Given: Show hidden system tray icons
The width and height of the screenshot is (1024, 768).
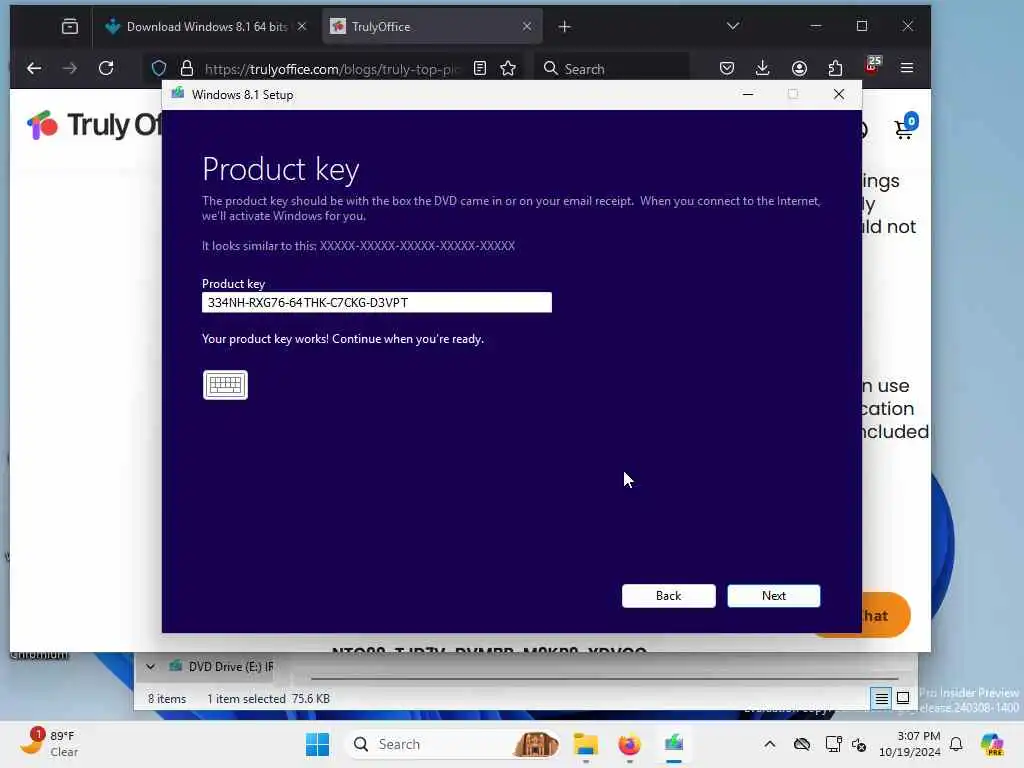Looking at the screenshot, I should pos(770,744).
